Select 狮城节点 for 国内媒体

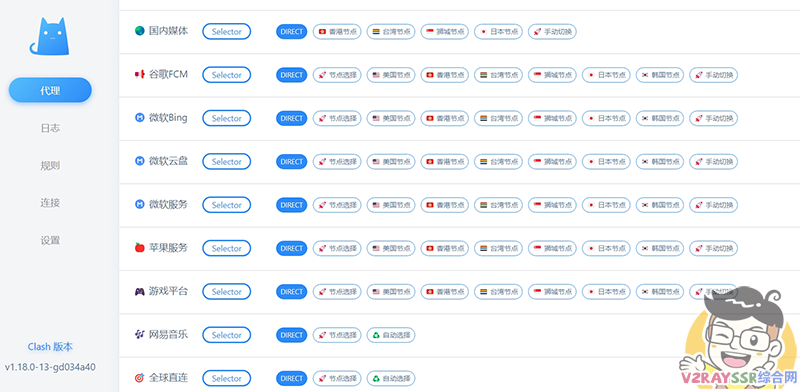click(445, 32)
